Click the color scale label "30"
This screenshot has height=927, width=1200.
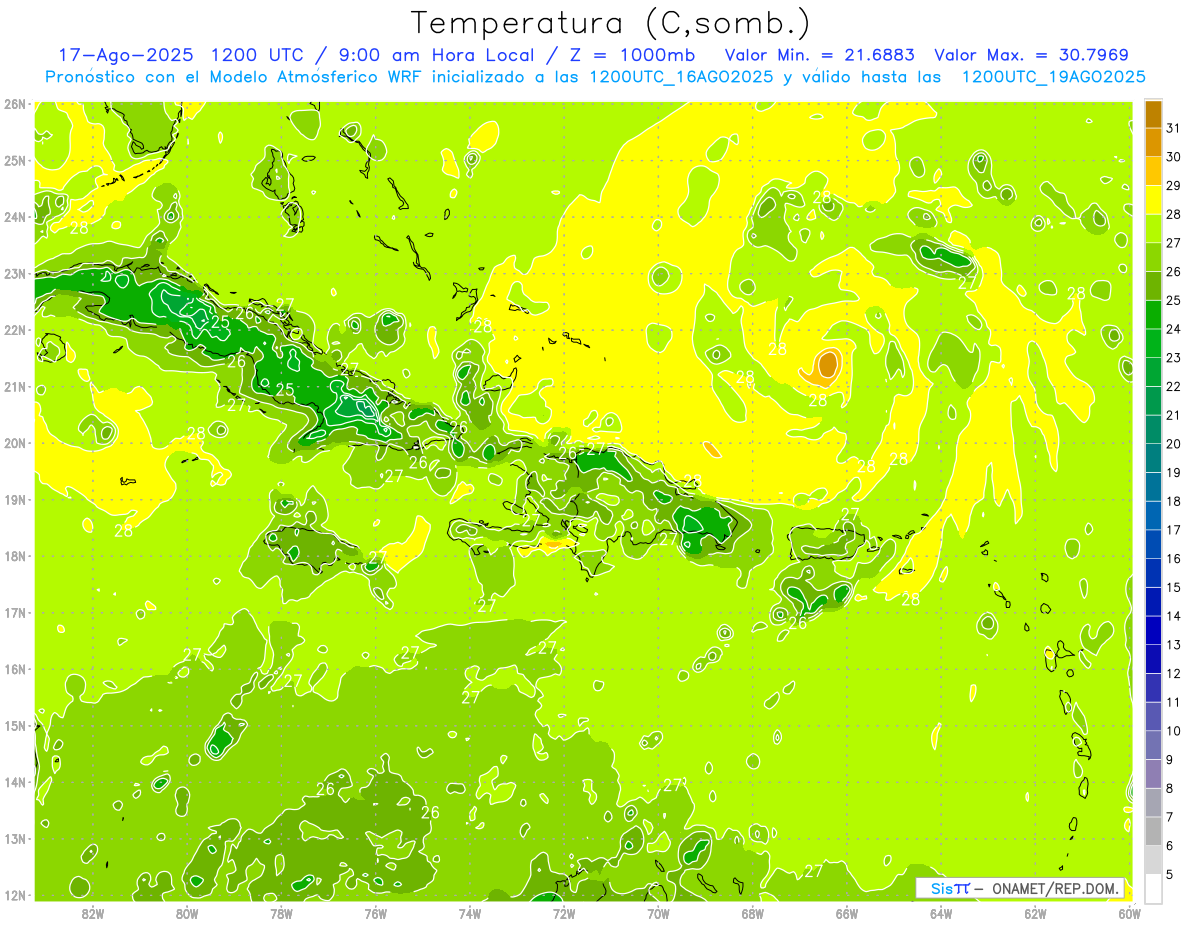(1173, 157)
